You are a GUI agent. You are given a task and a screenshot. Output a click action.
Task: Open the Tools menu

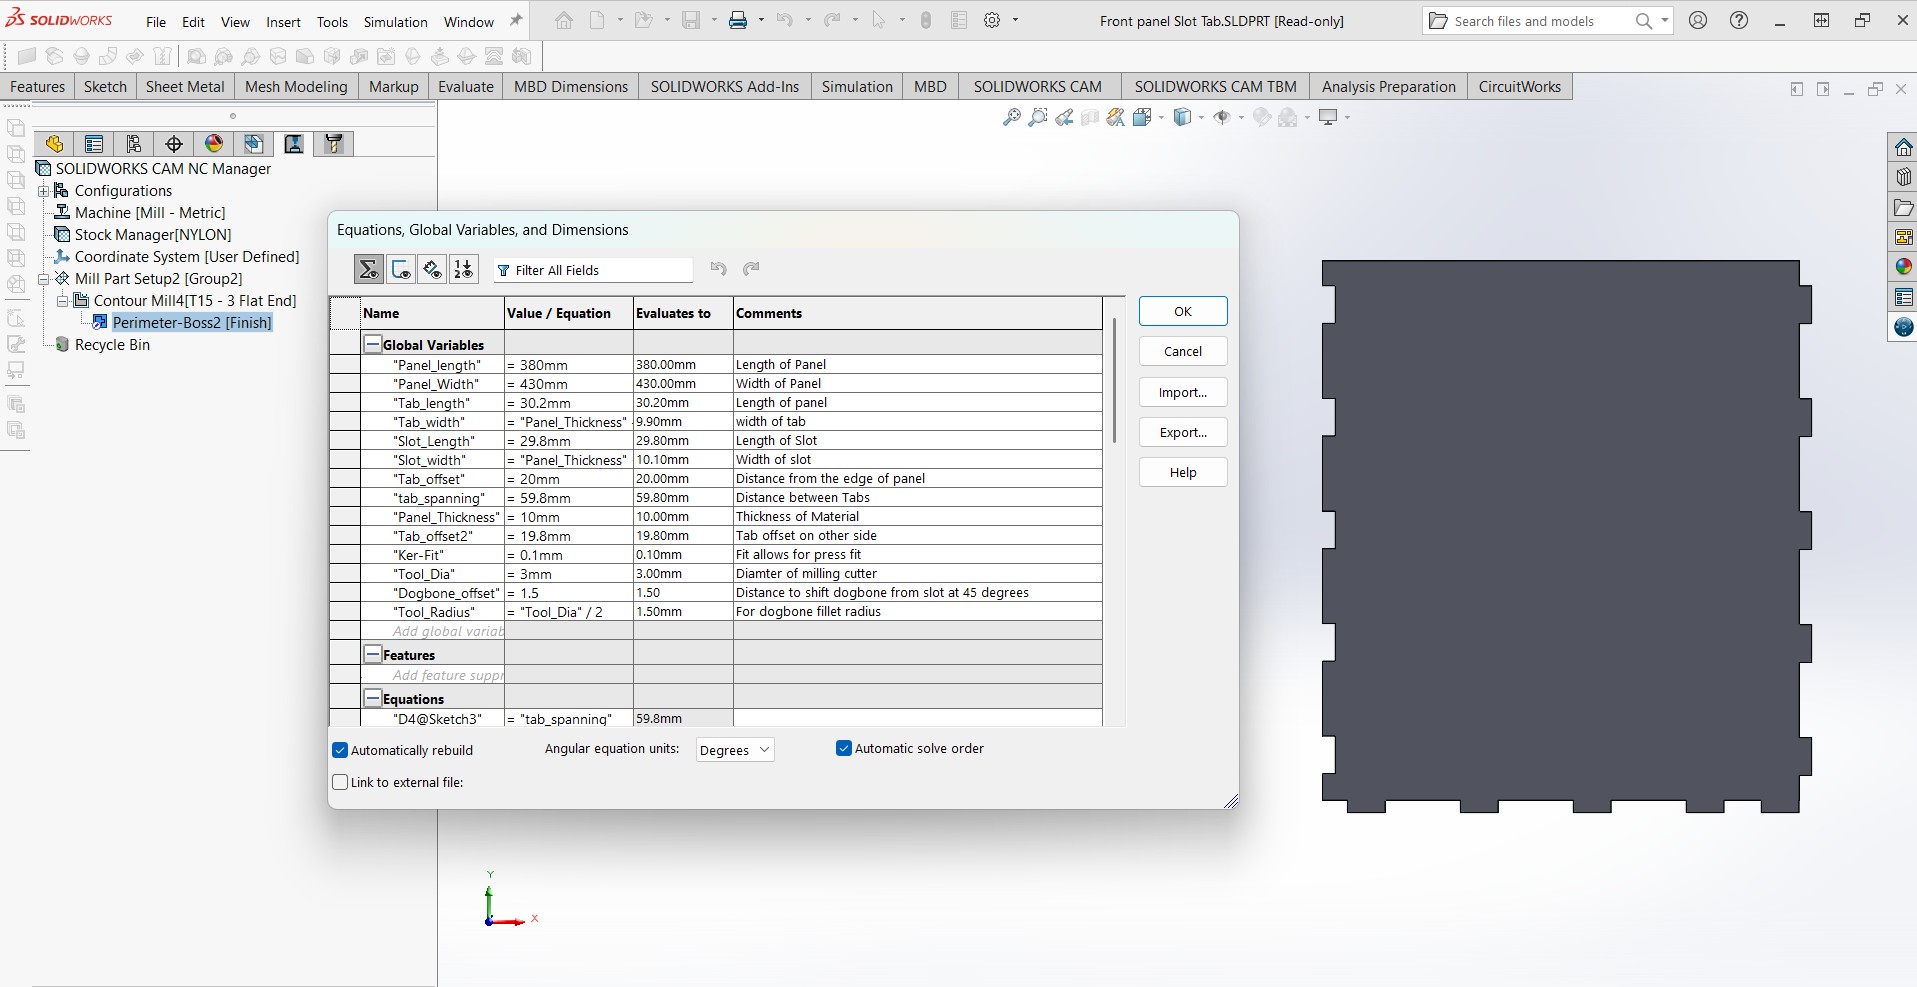[332, 21]
